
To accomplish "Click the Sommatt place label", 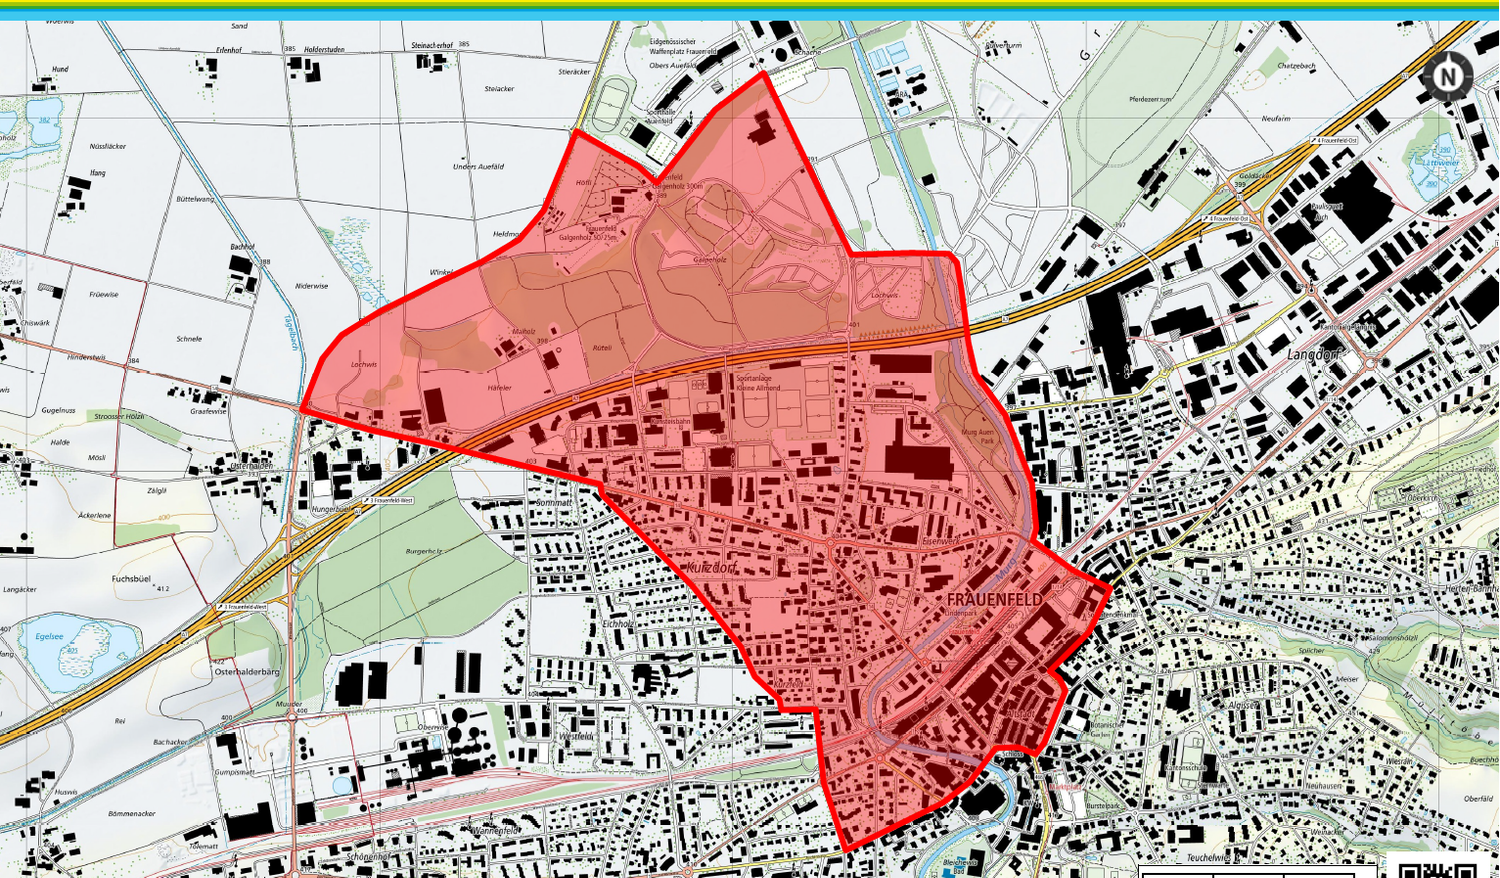I will point(554,503).
